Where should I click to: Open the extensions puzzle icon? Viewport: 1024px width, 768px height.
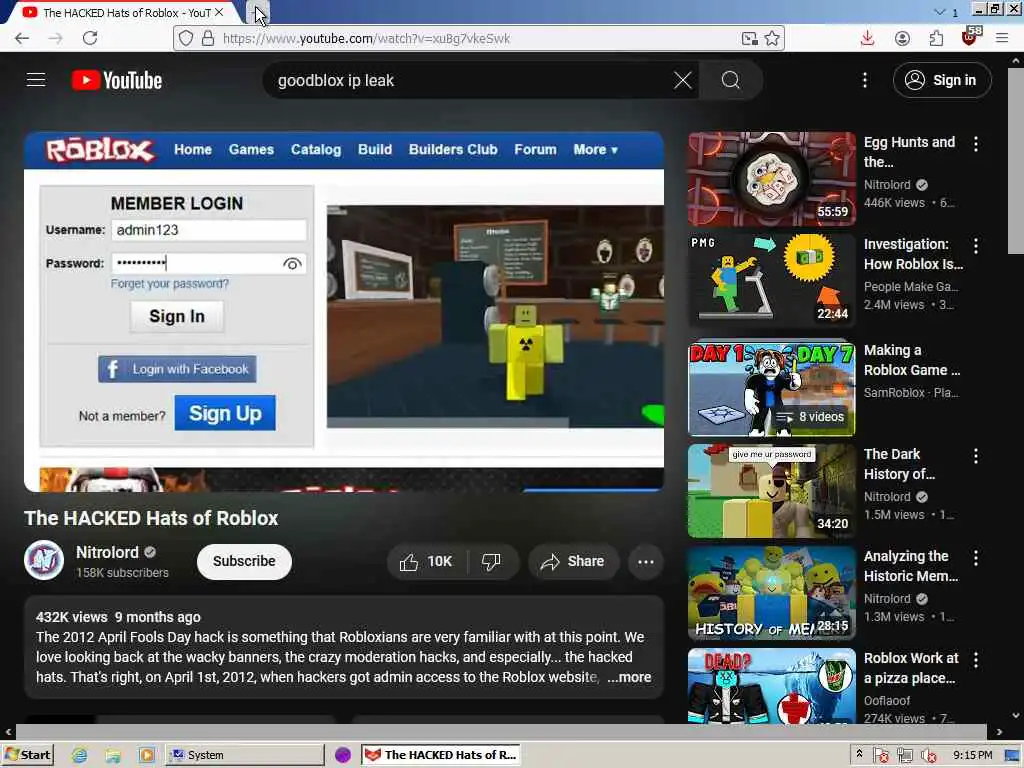936,39
